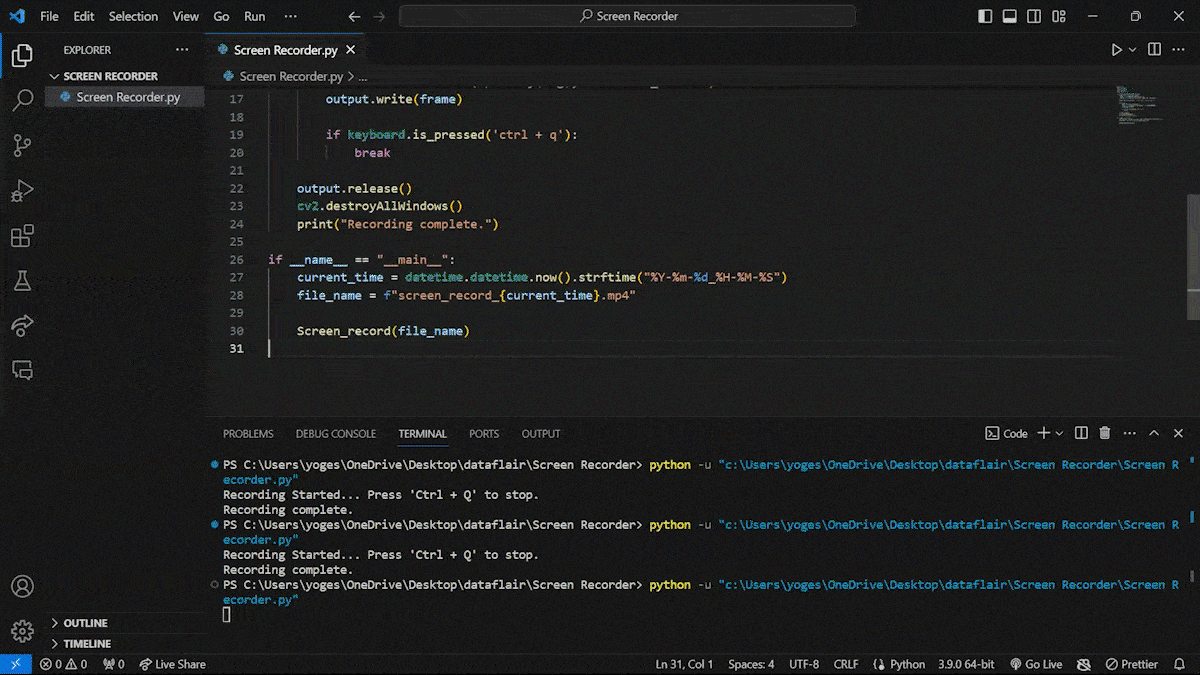The height and width of the screenshot is (675, 1200).
Task: Open the Manage gear icon
Action: click(x=22, y=631)
